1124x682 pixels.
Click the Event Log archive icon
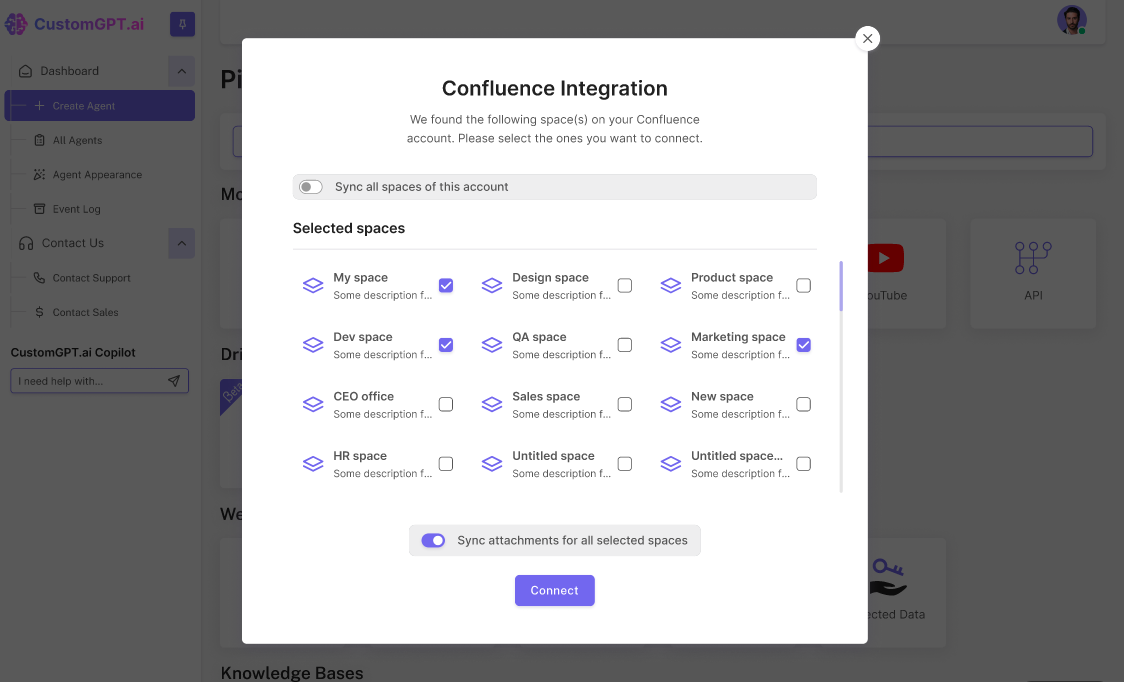pyautogui.click(x=39, y=209)
